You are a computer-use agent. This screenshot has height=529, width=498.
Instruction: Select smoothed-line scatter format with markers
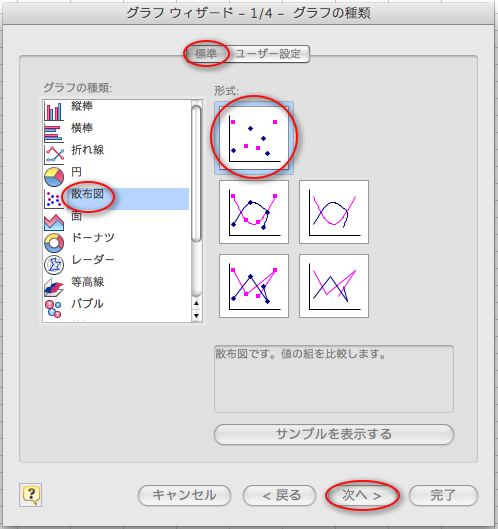coord(254,212)
